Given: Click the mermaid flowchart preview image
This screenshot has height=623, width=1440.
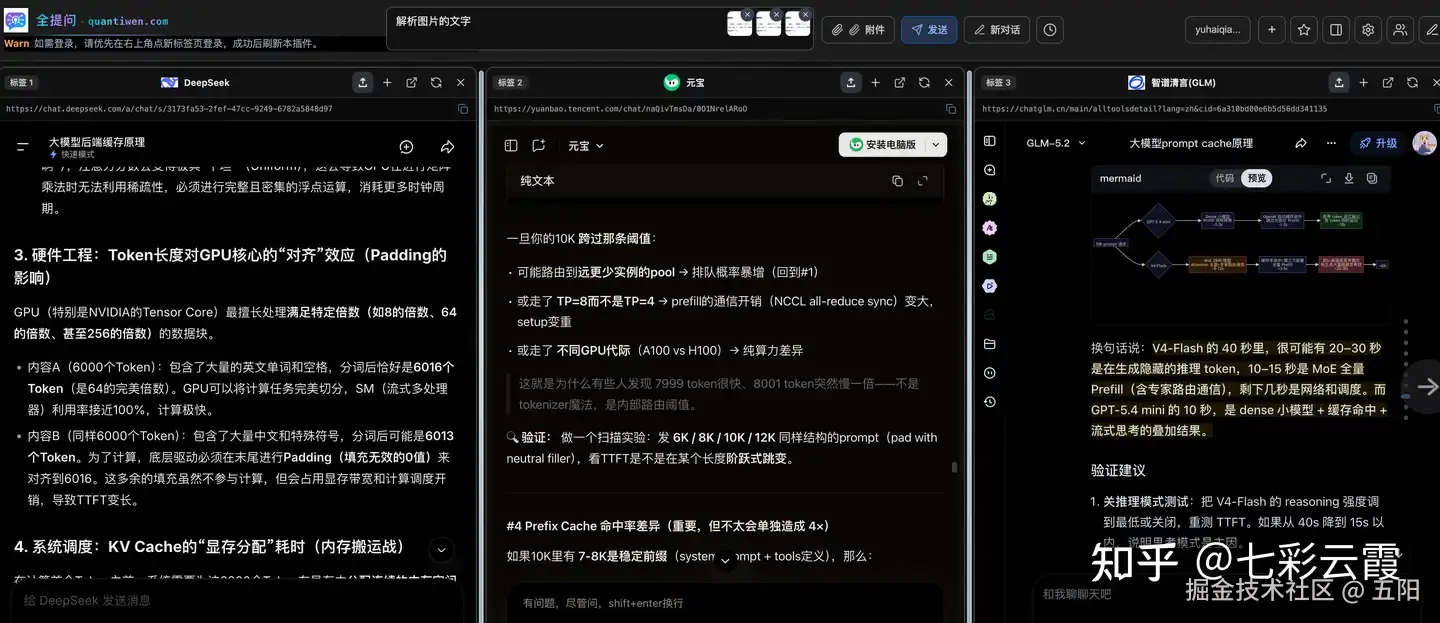Looking at the screenshot, I should point(1240,241).
